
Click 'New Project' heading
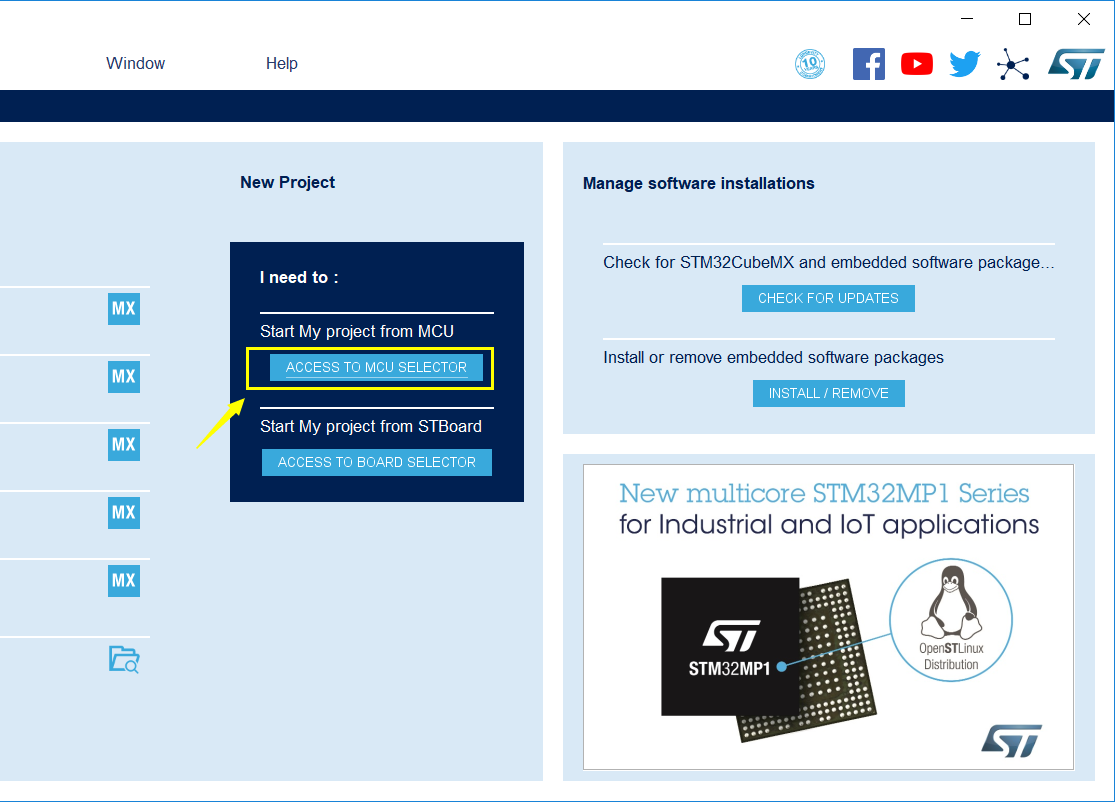[287, 182]
